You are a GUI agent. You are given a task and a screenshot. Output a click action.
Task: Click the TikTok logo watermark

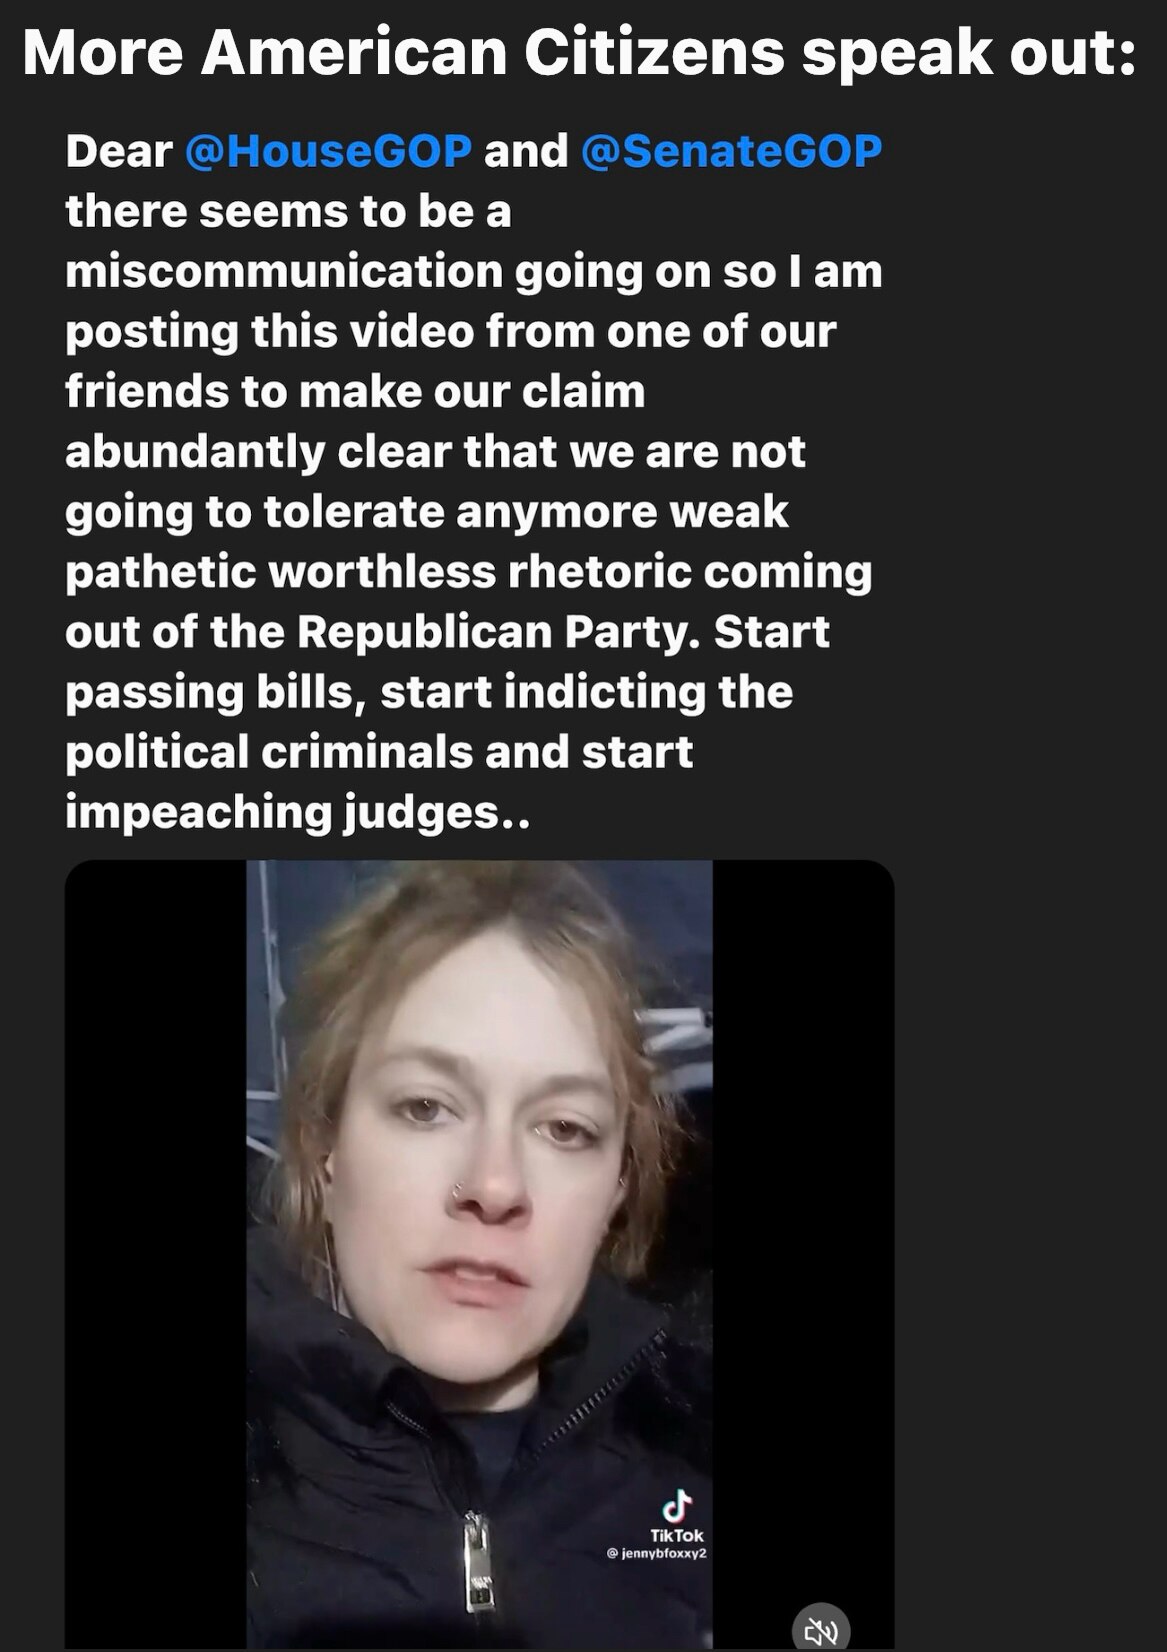point(677,1505)
